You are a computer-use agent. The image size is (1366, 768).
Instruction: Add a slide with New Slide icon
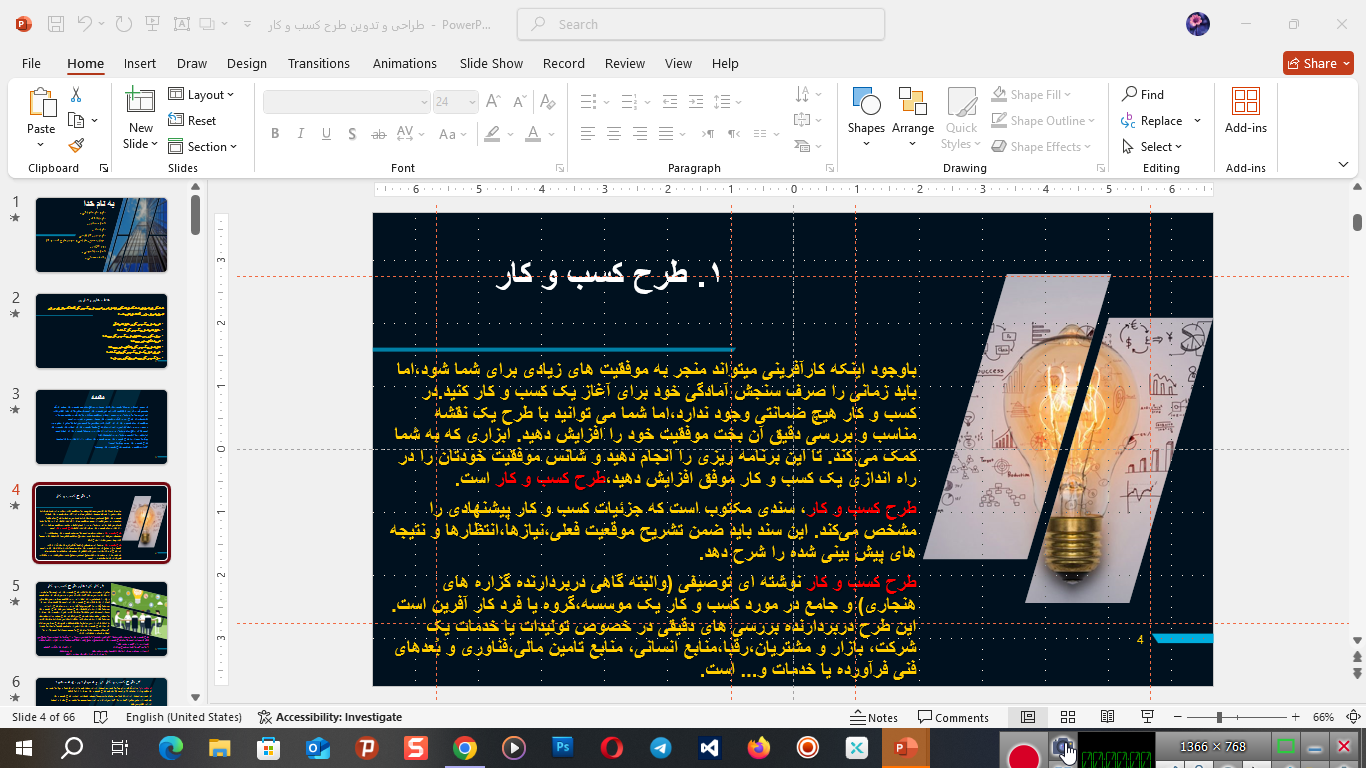click(140, 102)
